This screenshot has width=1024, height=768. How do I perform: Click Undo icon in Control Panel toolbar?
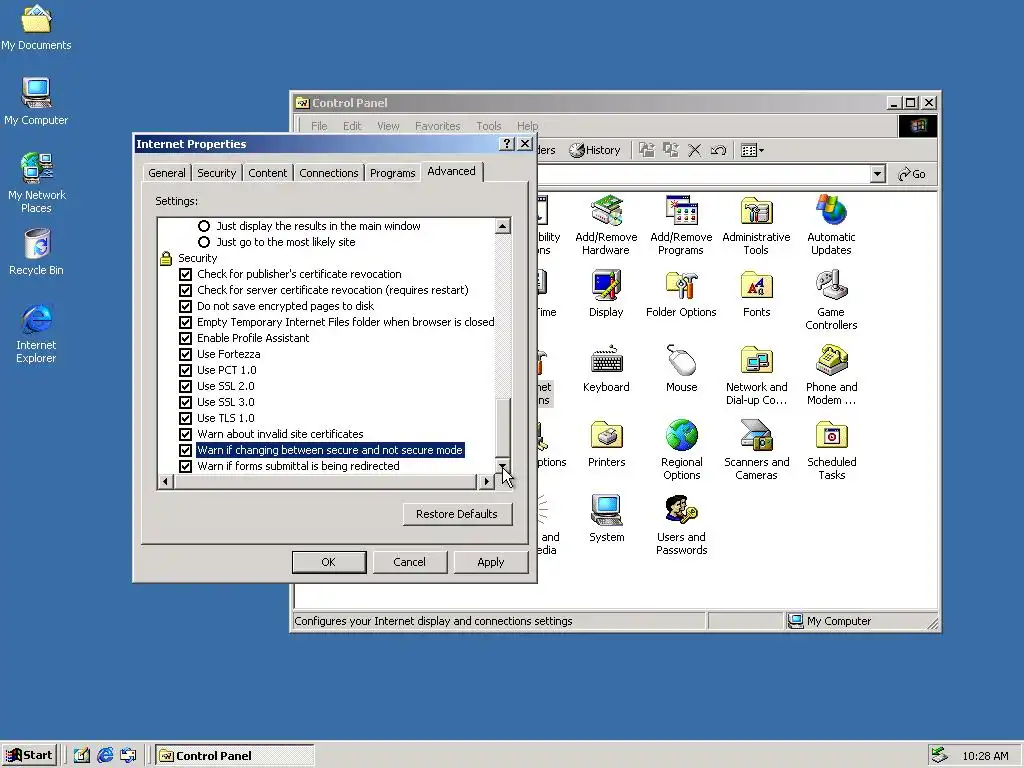[x=718, y=150]
